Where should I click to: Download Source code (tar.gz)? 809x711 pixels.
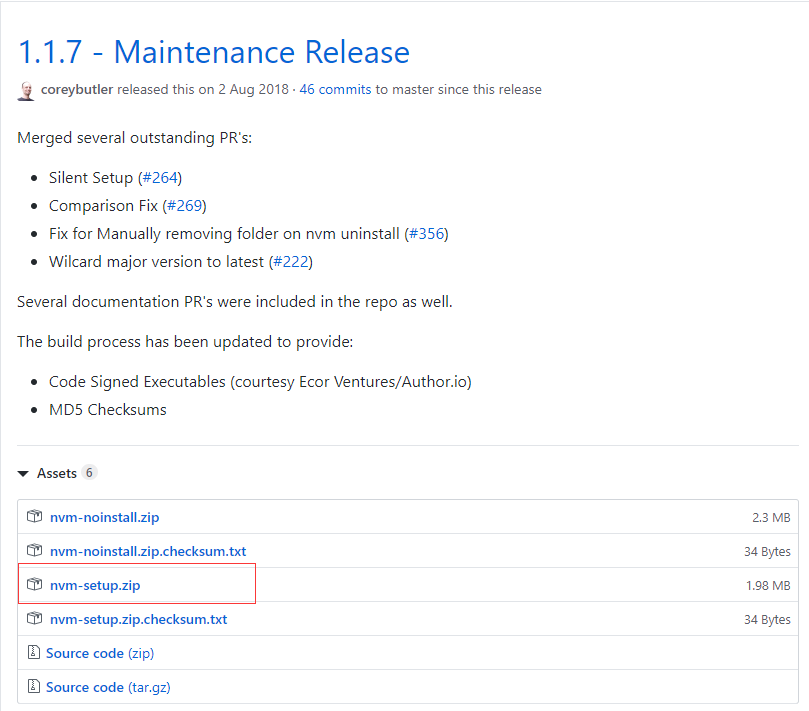point(108,687)
